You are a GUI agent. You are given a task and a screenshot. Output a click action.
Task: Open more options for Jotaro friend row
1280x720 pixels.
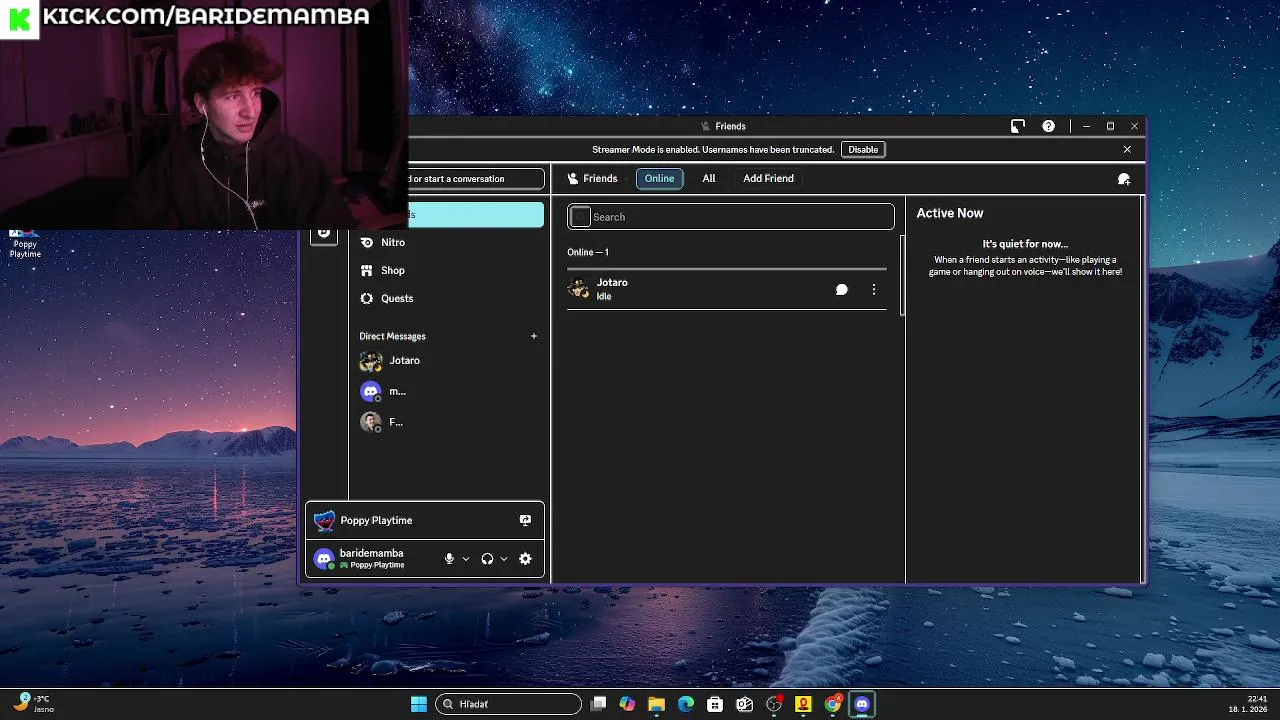(x=874, y=289)
